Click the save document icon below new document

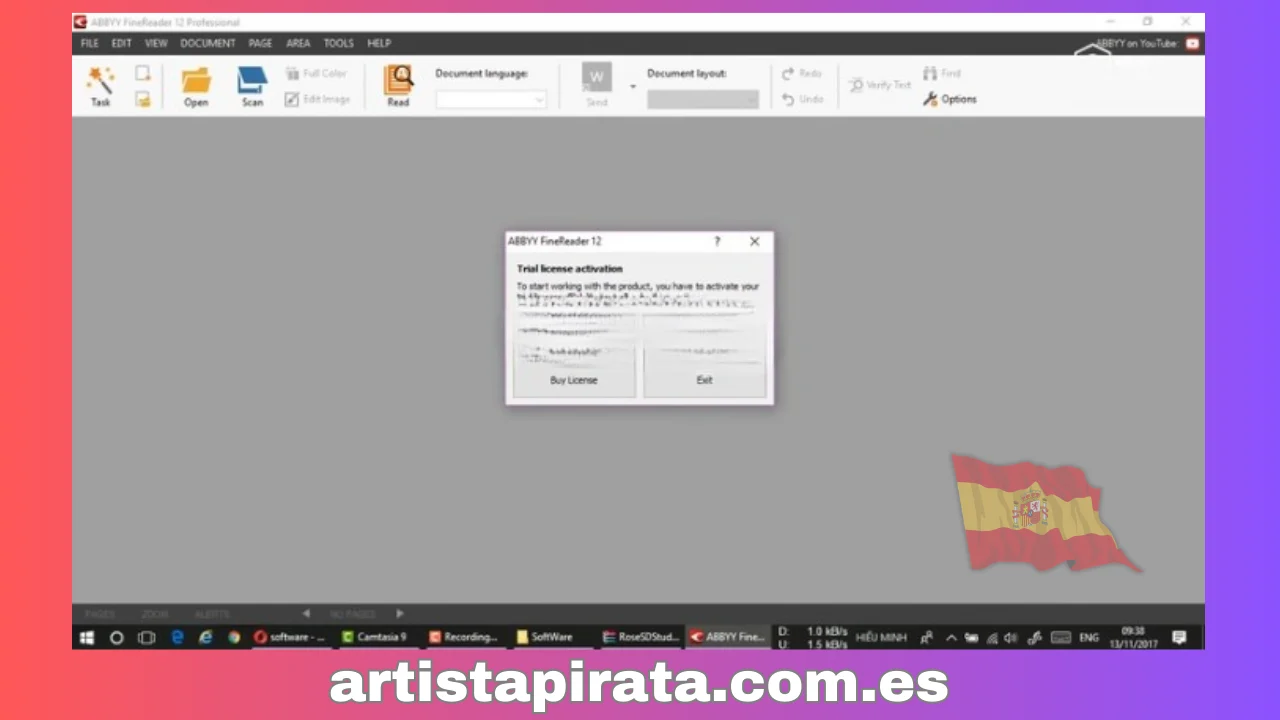coord(143,99)
